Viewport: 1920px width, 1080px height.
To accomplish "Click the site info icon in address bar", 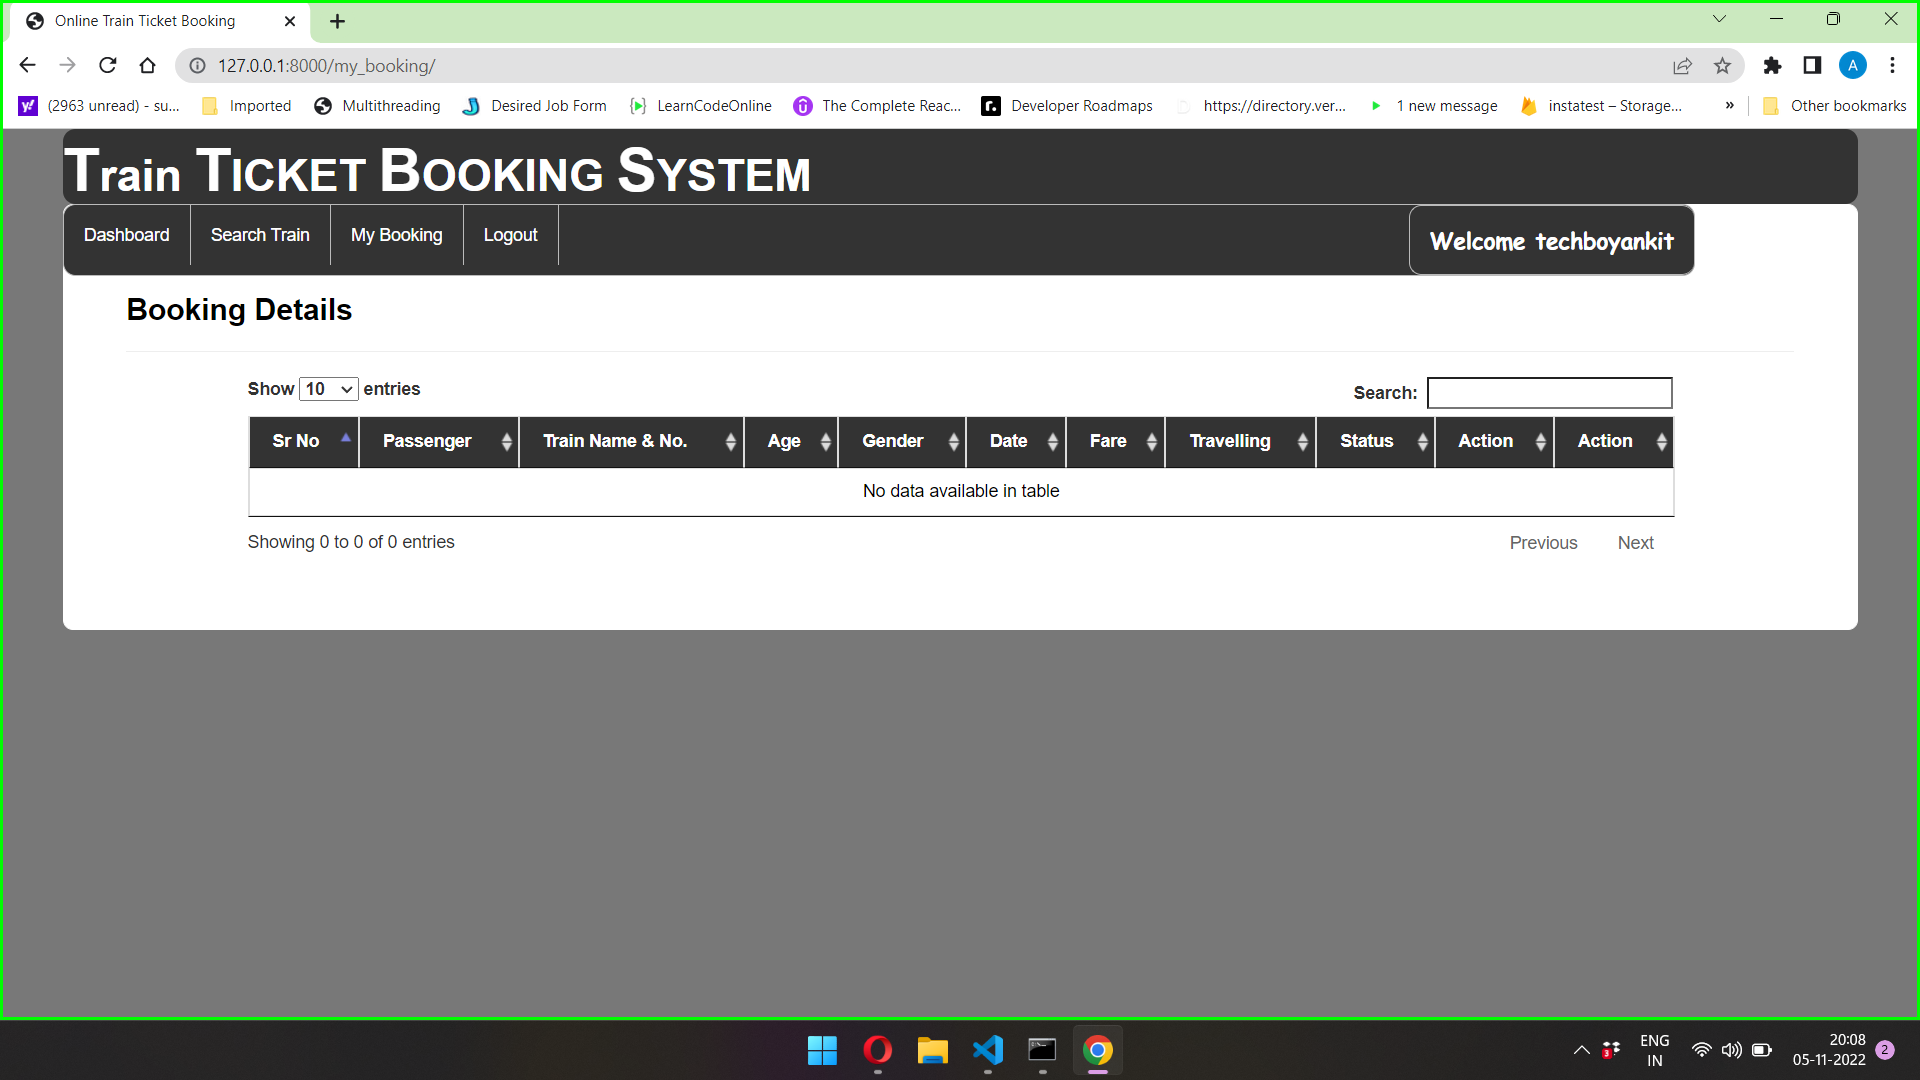I will pos(197,65).
